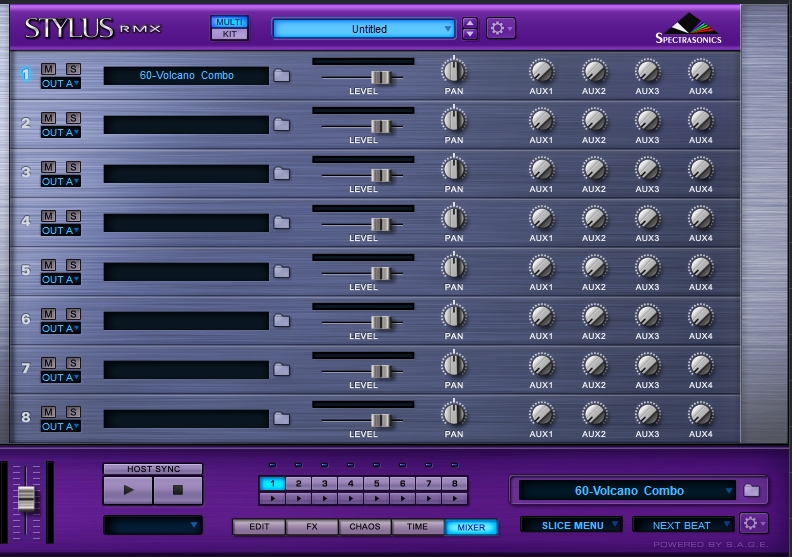Switch to the TIME page
Image resolution: width=792 pixels, height=557 pixels.
coord(417,527)
